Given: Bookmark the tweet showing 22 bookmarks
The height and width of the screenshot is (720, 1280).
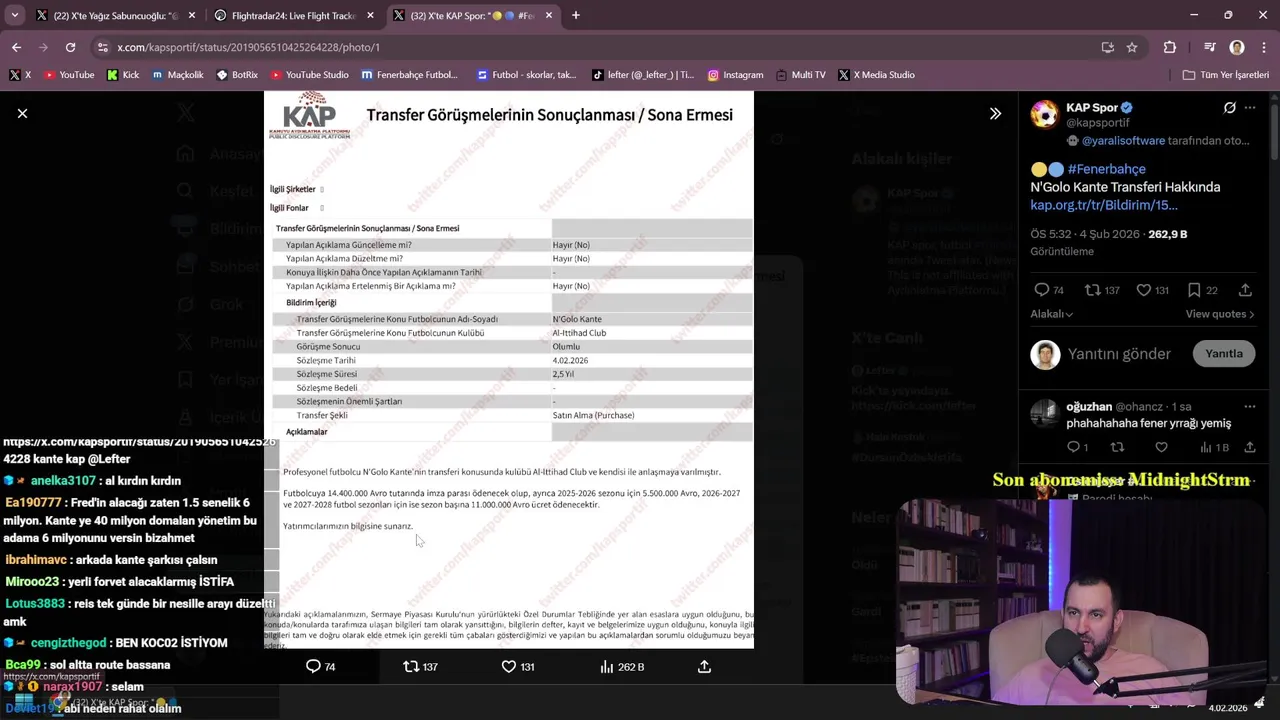Looking at the screenshot, I should [x=1202, y=290].
